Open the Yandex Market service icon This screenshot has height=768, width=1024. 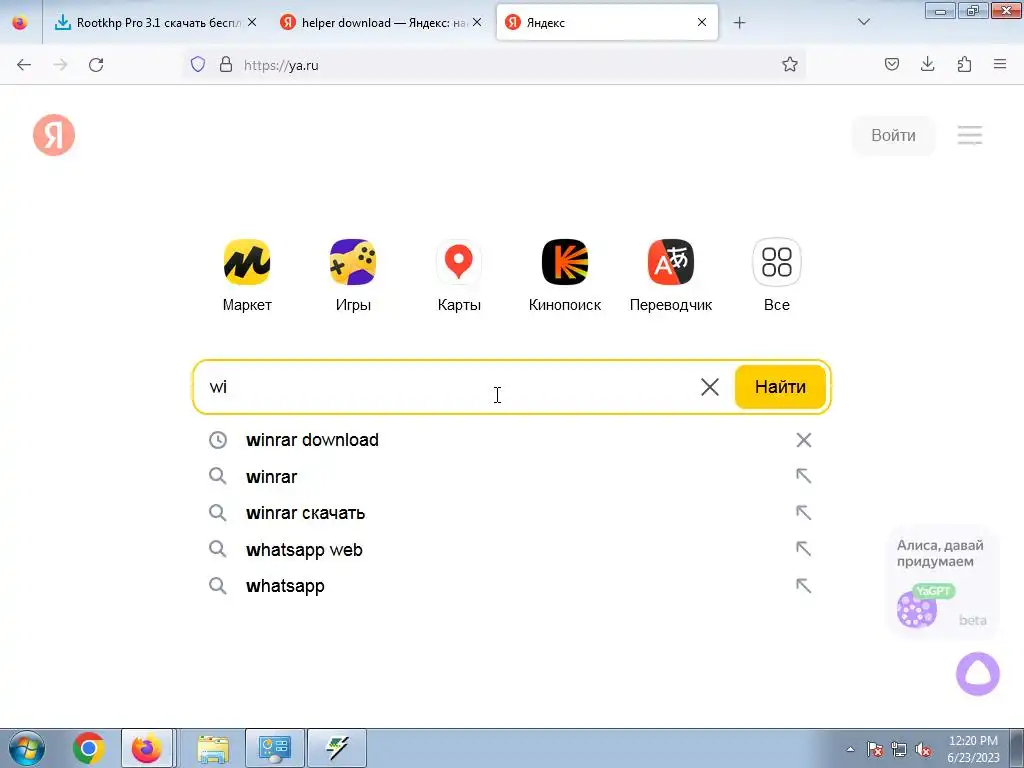[247, 262]
